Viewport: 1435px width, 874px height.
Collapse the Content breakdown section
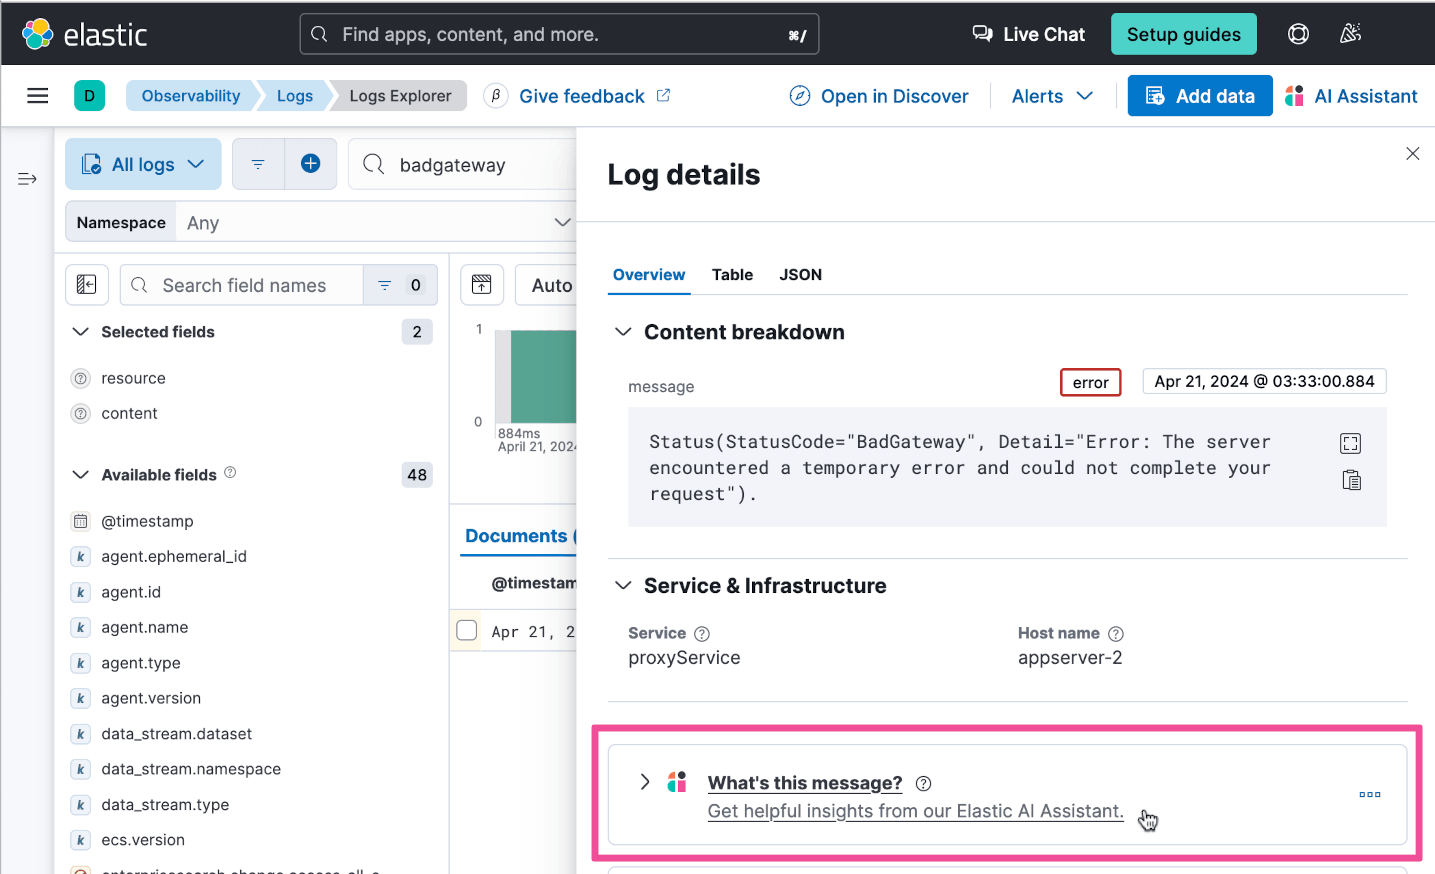tap(623, 332)
